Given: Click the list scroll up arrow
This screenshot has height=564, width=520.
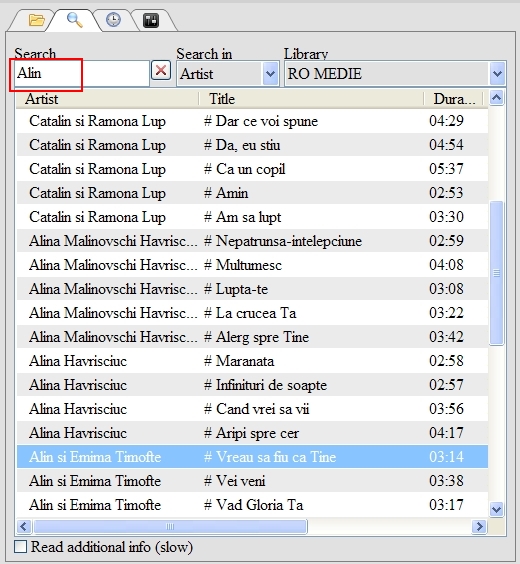Looking at the screenshot, I should 497,97.
